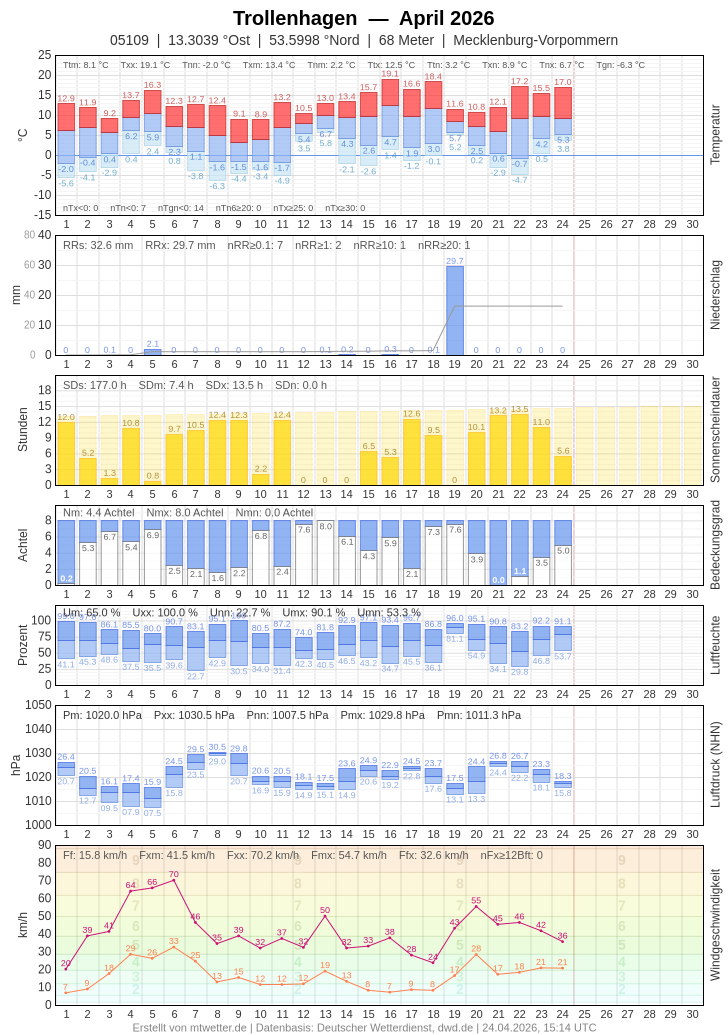Click the 'Temperatur' axis label
This screenshot has width=728, height=1035.
(x=715, y=135)
